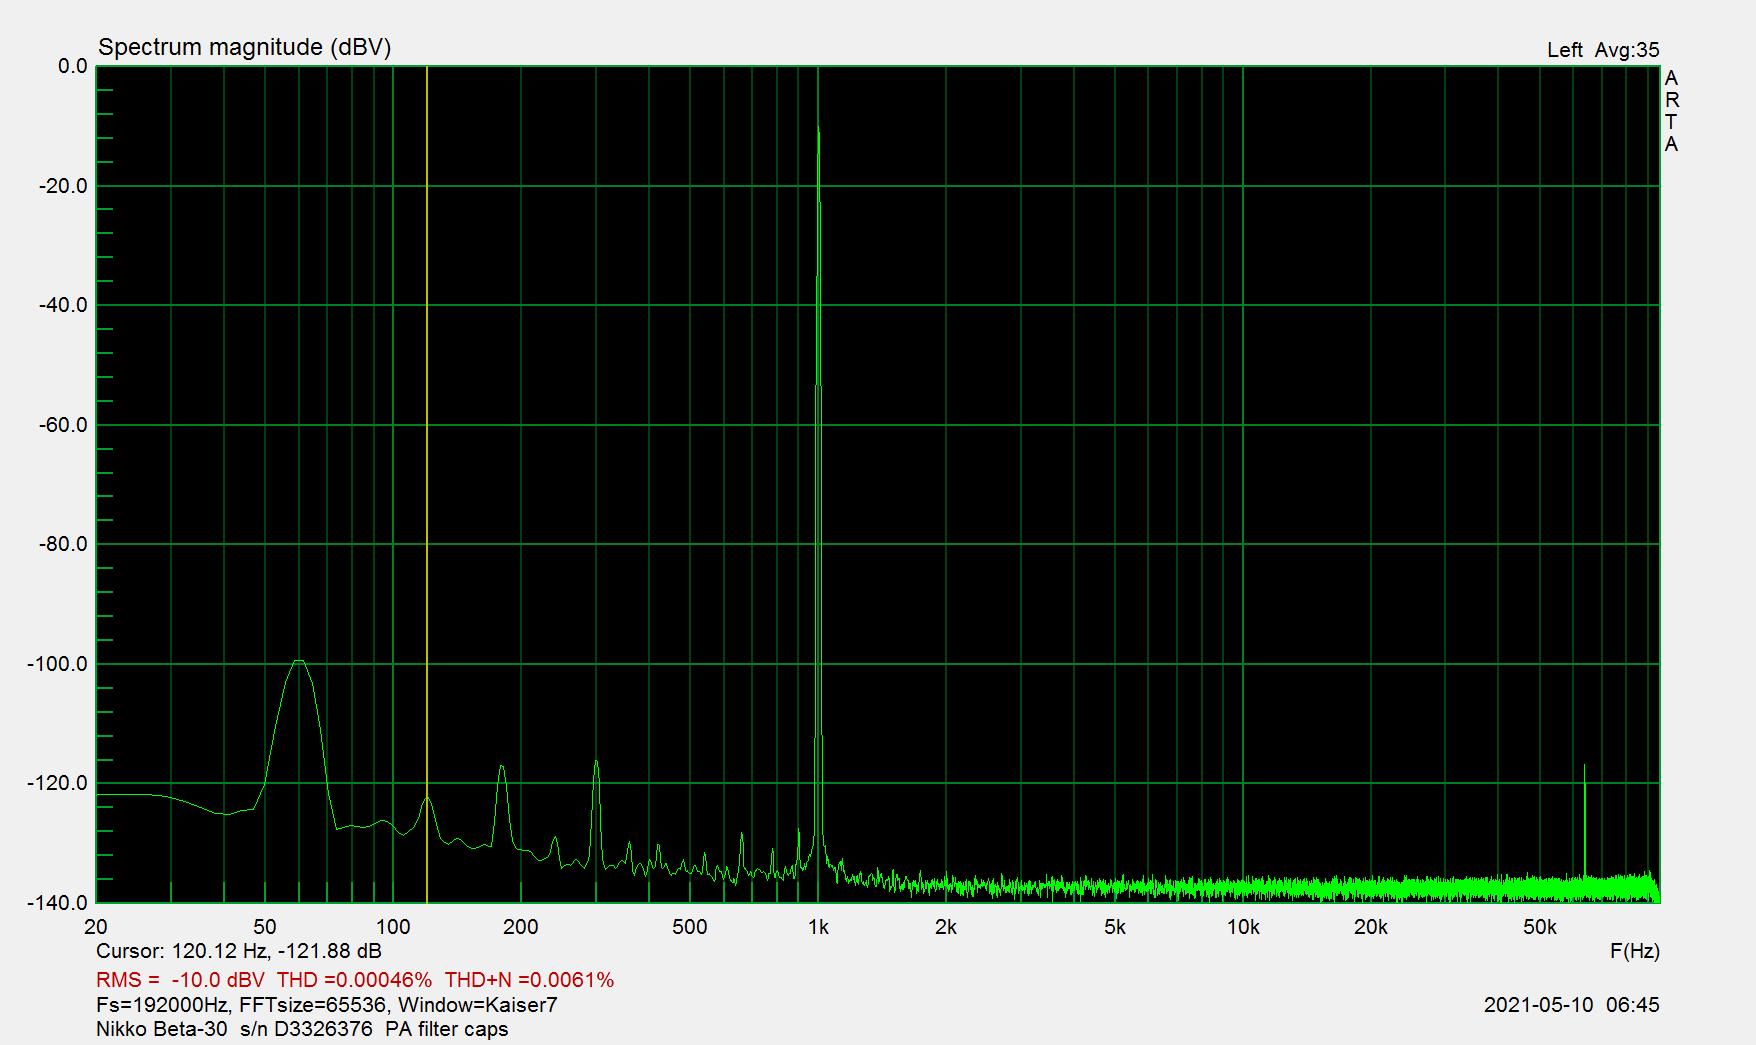This screenshot has width=1756, height=1045.
Task: Click the '-40.0' y-axis label
Action: [x=63, y=305]
